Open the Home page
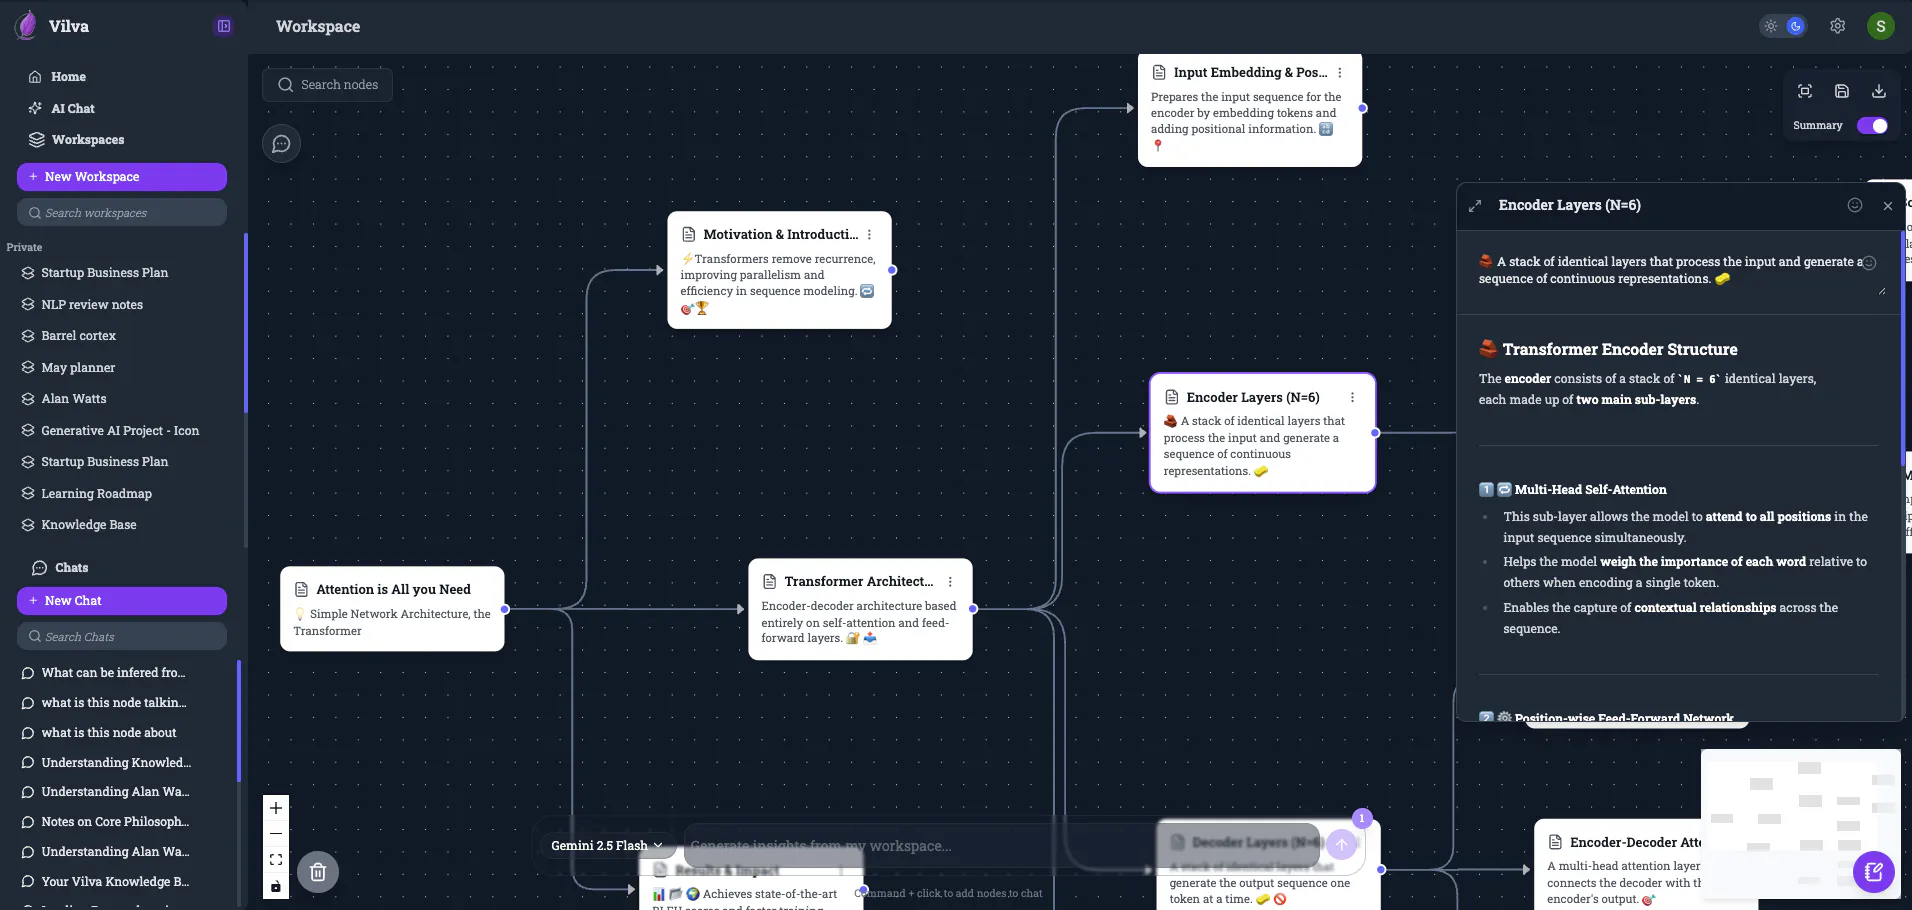This screenshot has height=910, width=1912. [68, 77]
